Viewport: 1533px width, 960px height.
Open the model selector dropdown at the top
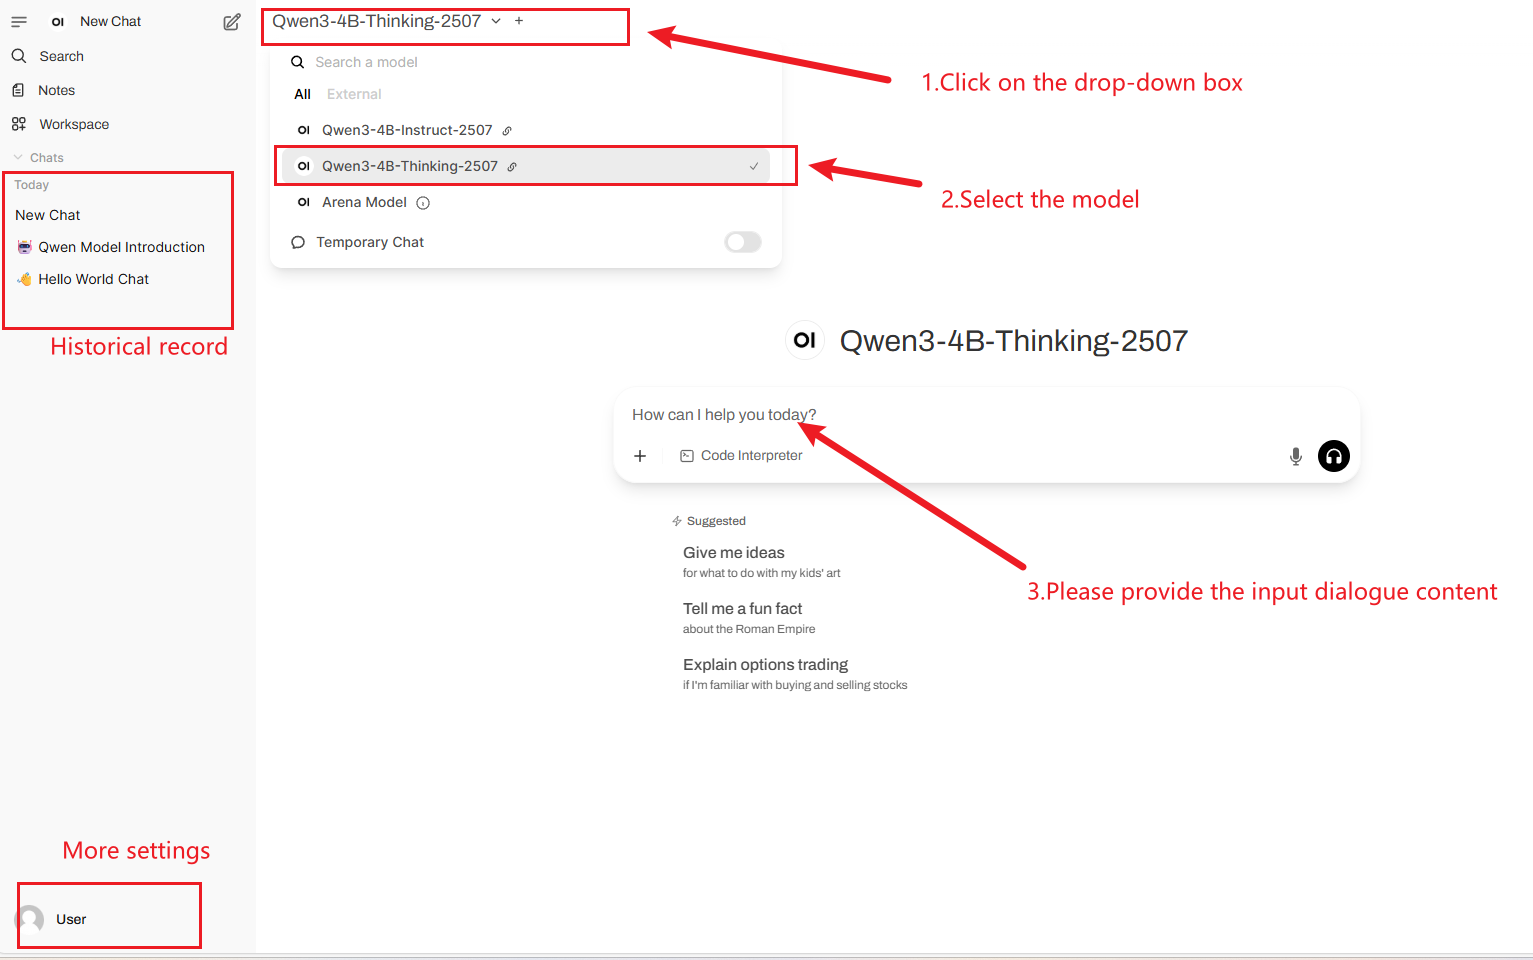(x=386, y=21)
